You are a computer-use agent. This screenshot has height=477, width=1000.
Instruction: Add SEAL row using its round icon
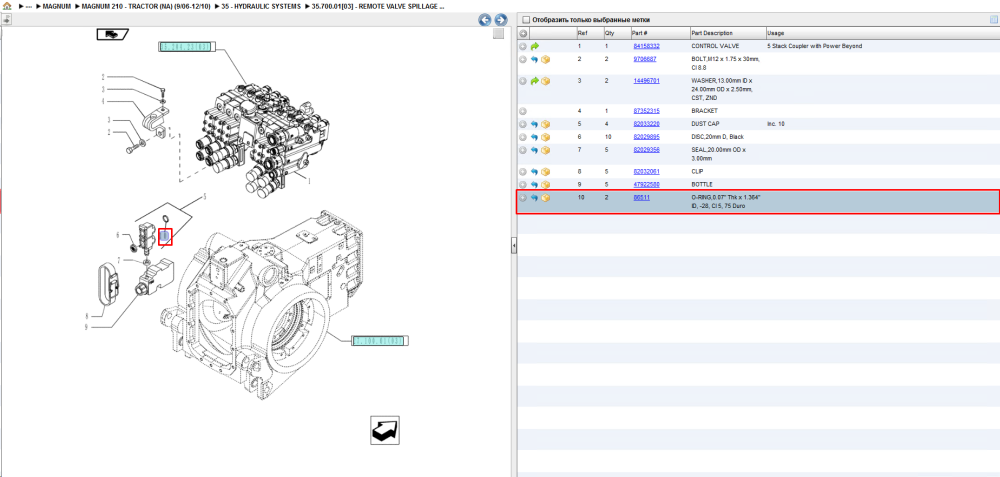pyautogui.click(x=523, y=150)
